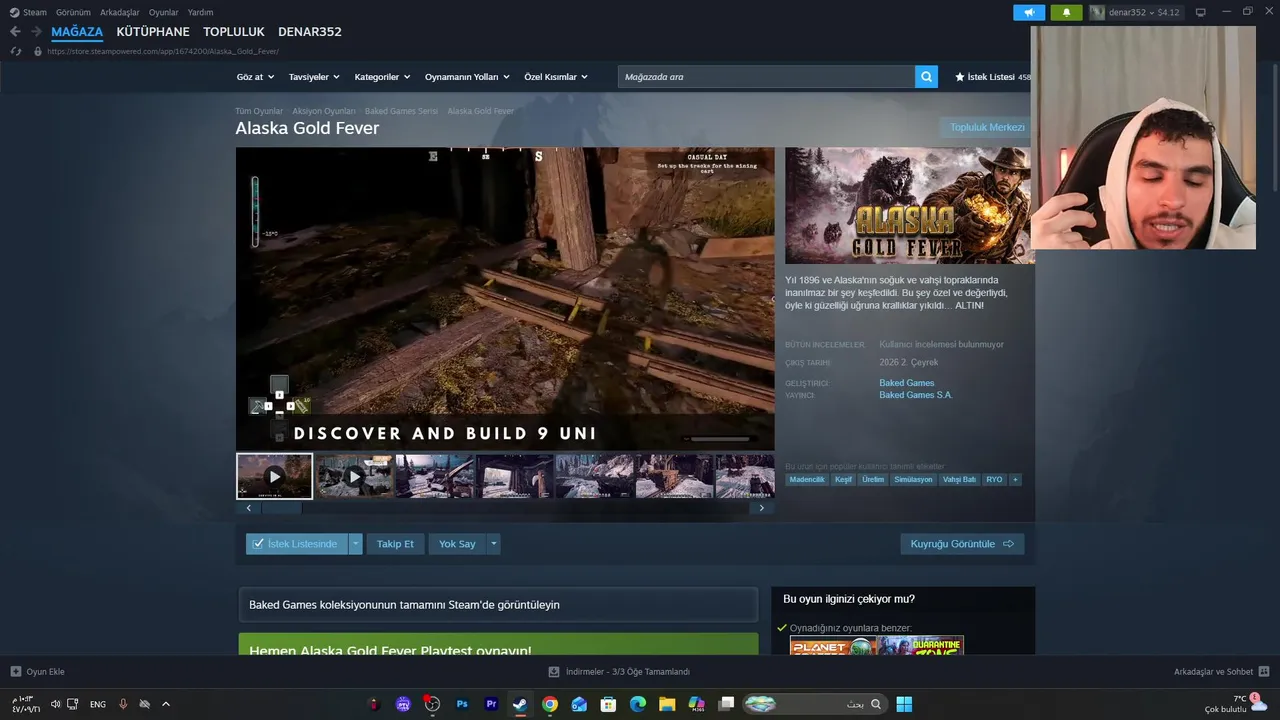The width and height of the screenshot is (1280, 720).
Task: Click the plus icon next to Oyun Ekle
Action: (x=16, y=671)
